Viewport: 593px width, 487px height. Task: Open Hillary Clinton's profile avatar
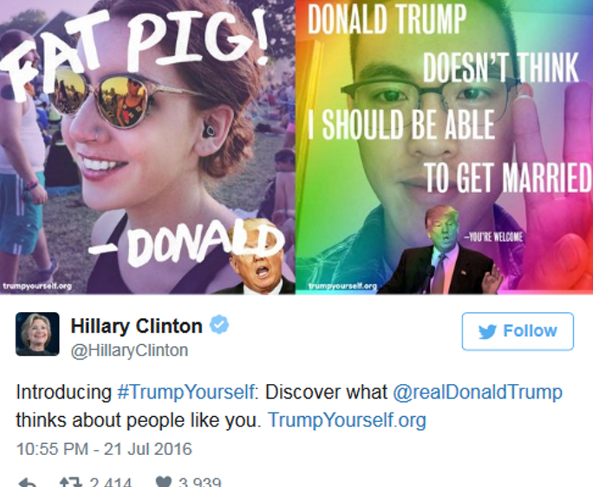[x=37, y=334]
